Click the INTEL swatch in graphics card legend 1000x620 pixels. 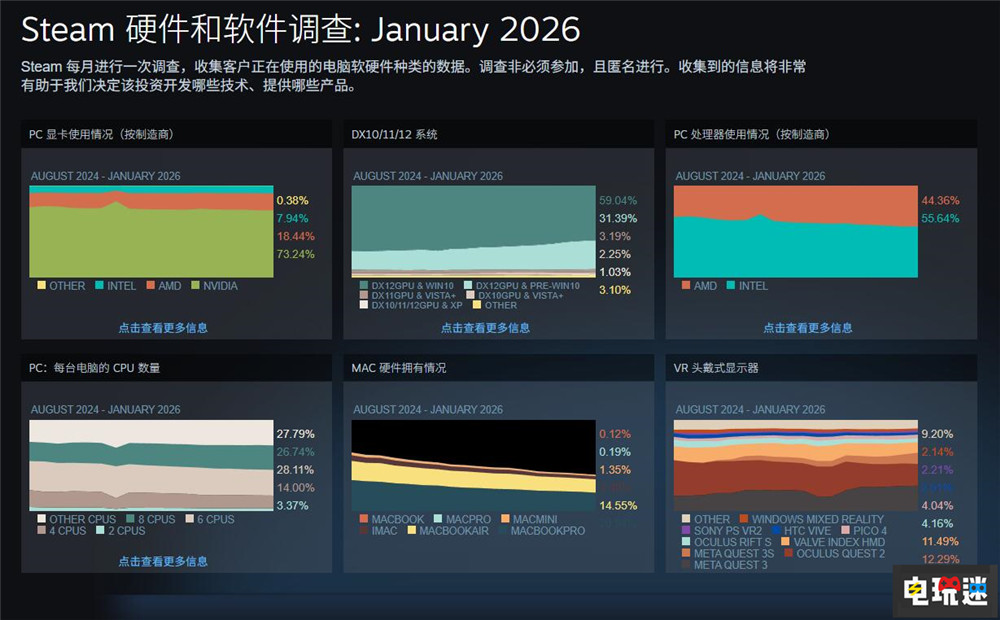(x=99, y=285)
